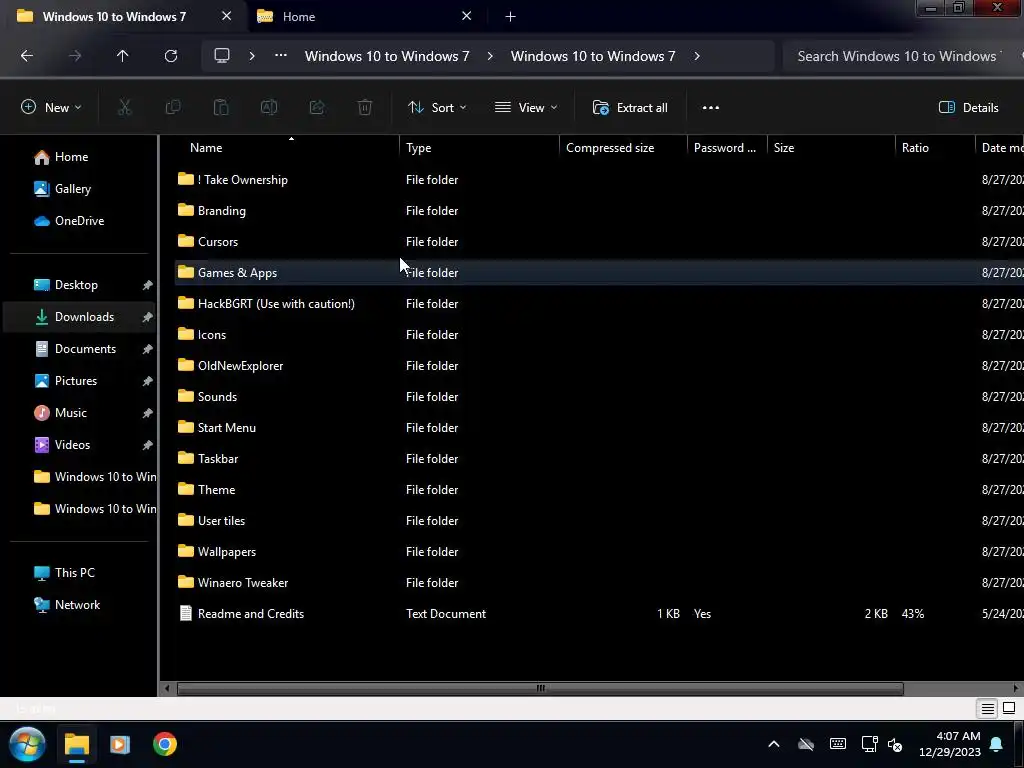Close the Windows 10 to Windows 7 tab
The width and height of the screenshot is (1024, 768).
coord(226,16)
